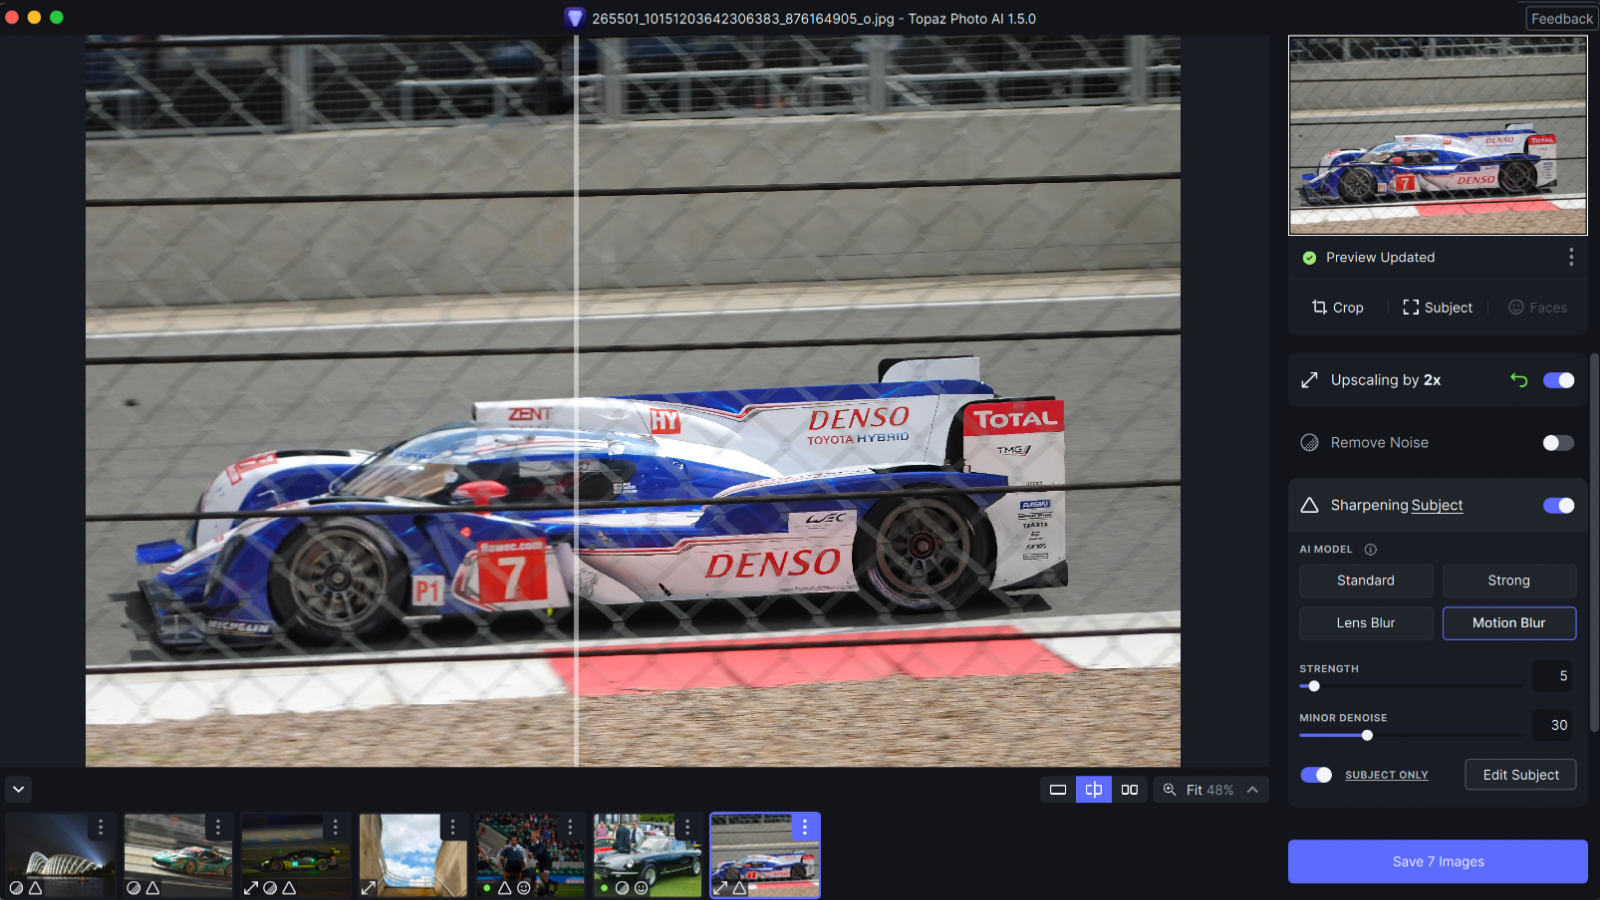Click the Sharpening triangle icon
The width and height of the screenshot is (1600, 900).
click(1309, 506)
